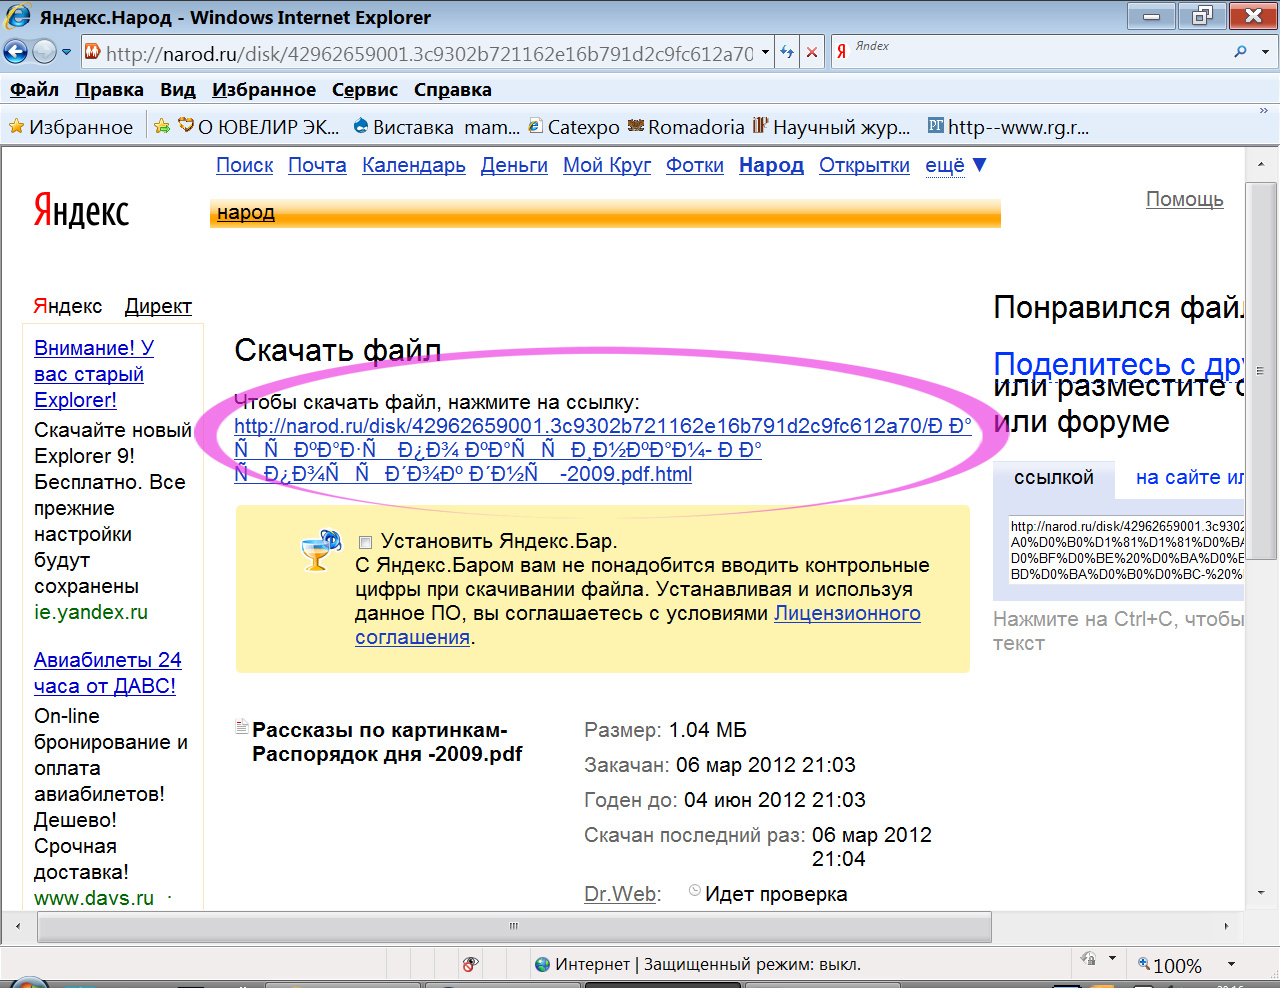Open the Catexpo favorite link
The width and height of the screenshot is (1280, 988).
point(574,127)
